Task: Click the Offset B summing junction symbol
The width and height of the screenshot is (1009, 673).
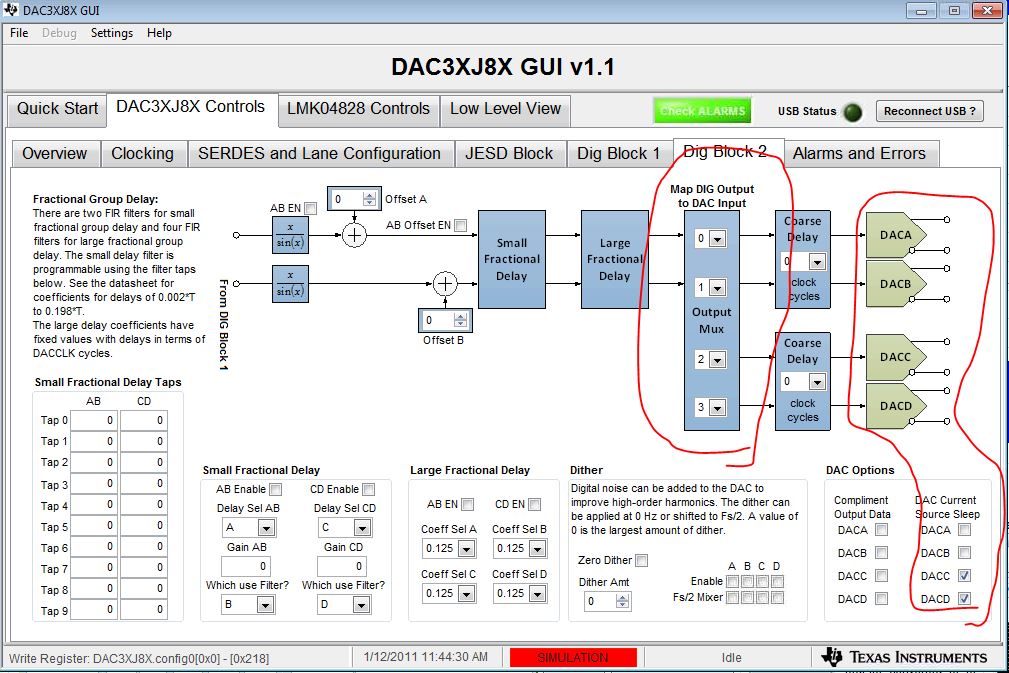Action: click(445, 284)
